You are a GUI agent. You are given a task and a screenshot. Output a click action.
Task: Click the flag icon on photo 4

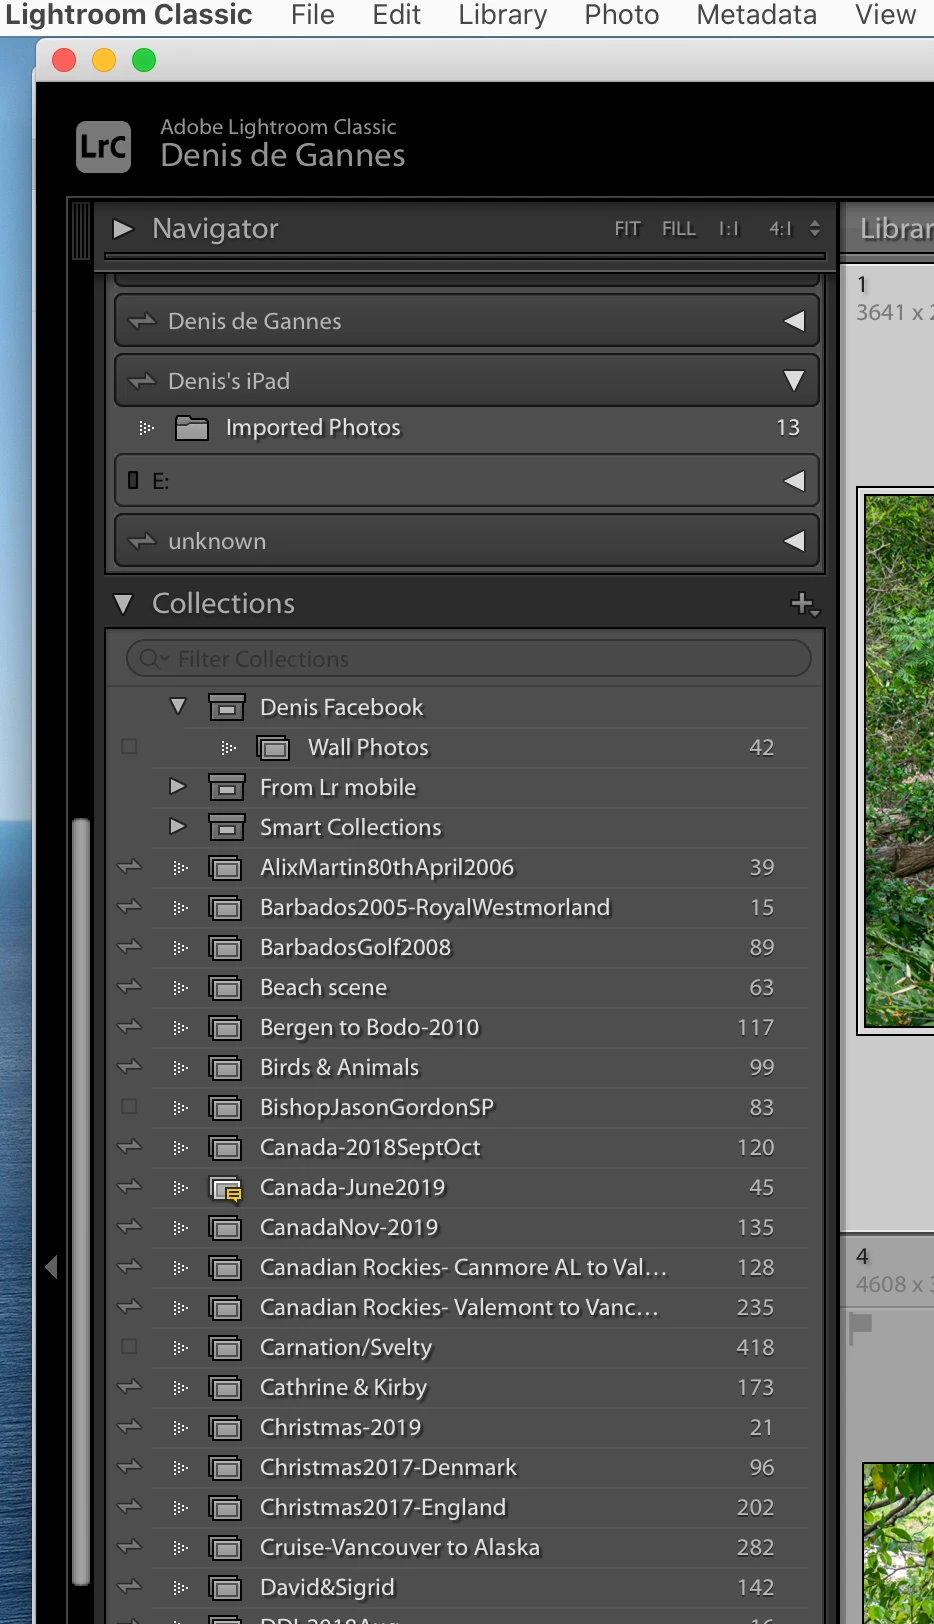[x=860, y=1327]
